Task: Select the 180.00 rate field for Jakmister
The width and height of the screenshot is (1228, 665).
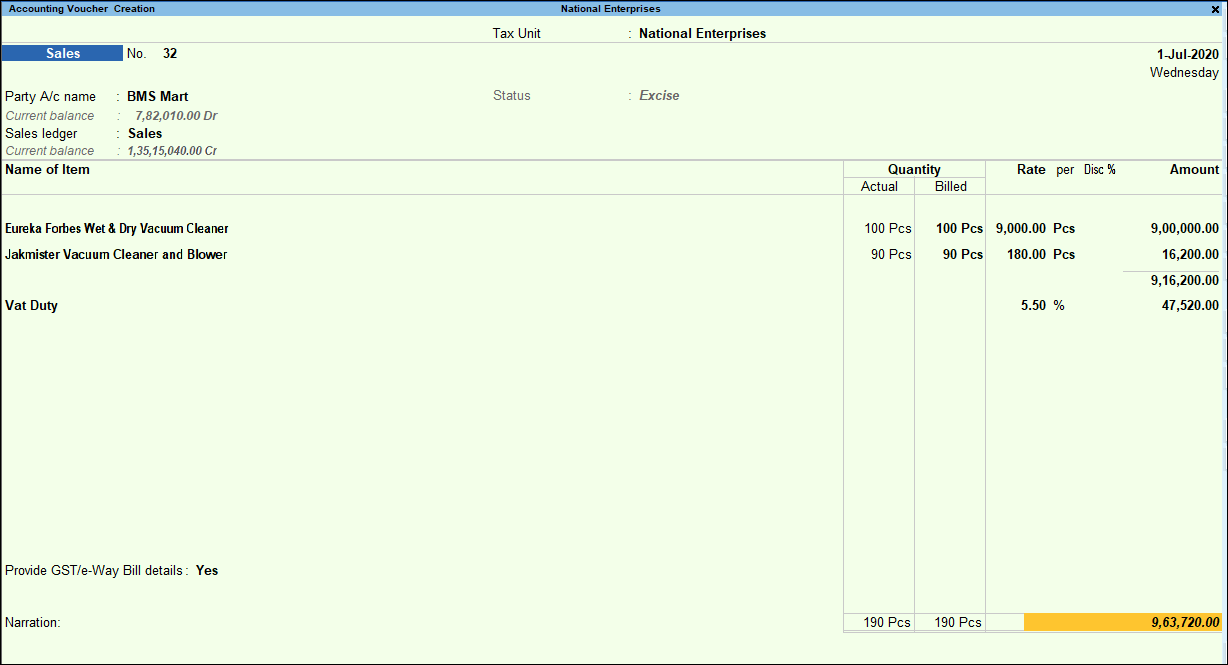Action: click(x=1027, y=254)
